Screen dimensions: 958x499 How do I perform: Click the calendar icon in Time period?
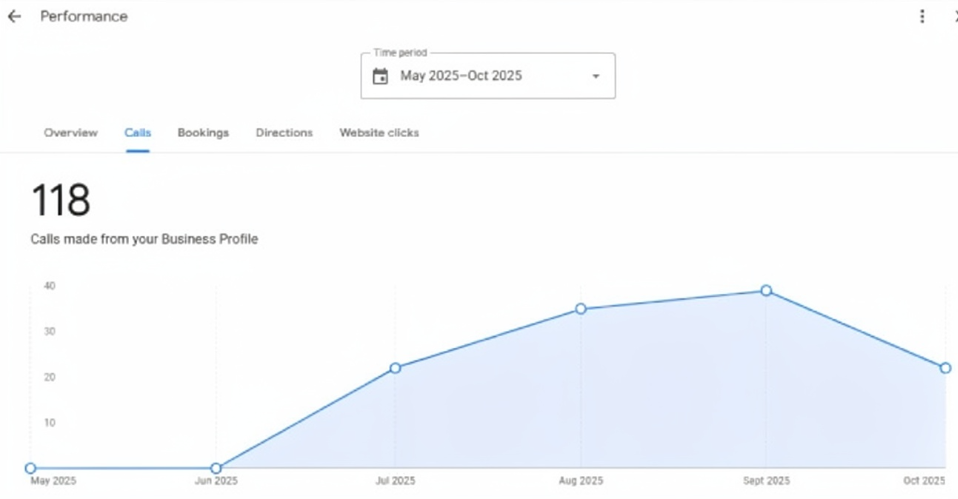pyautogui.click(x=380, y=76)
